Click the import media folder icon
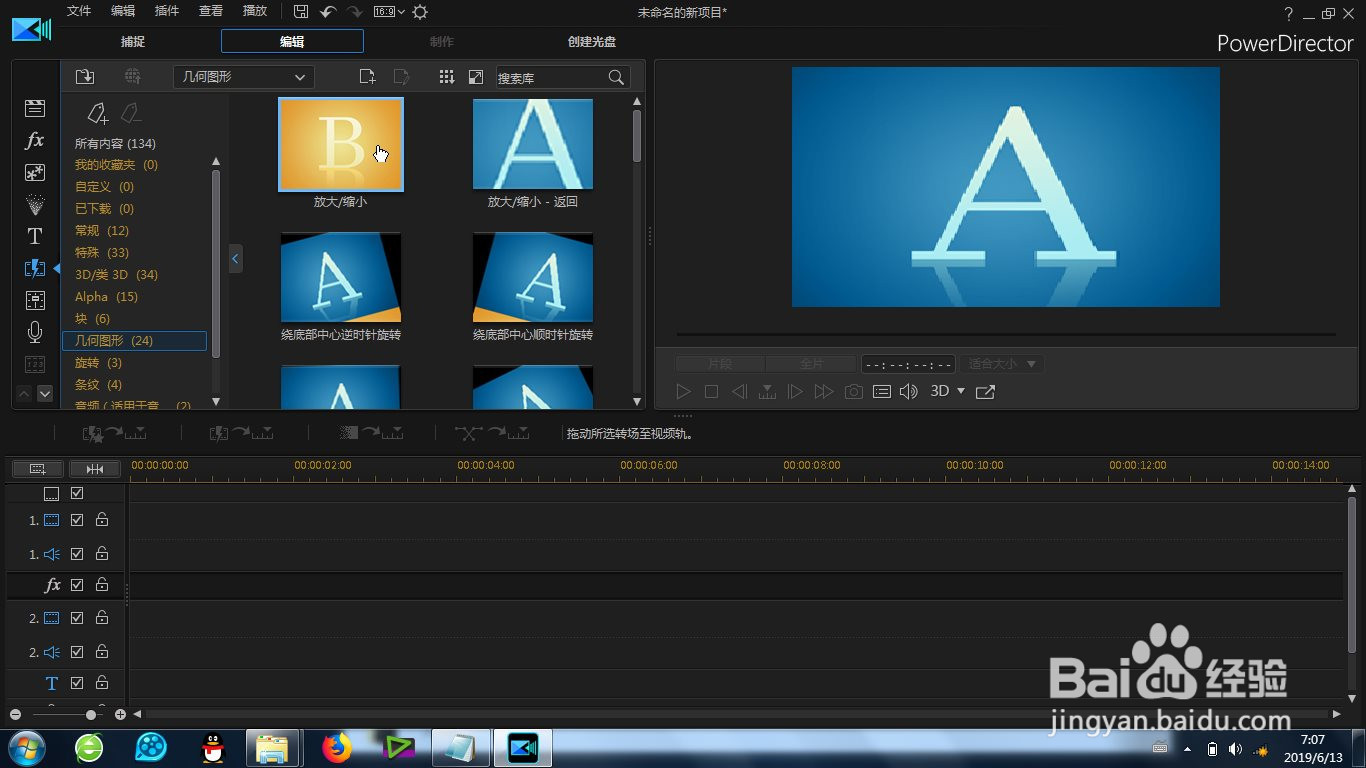1366x768 pixels. coord(85,77)
